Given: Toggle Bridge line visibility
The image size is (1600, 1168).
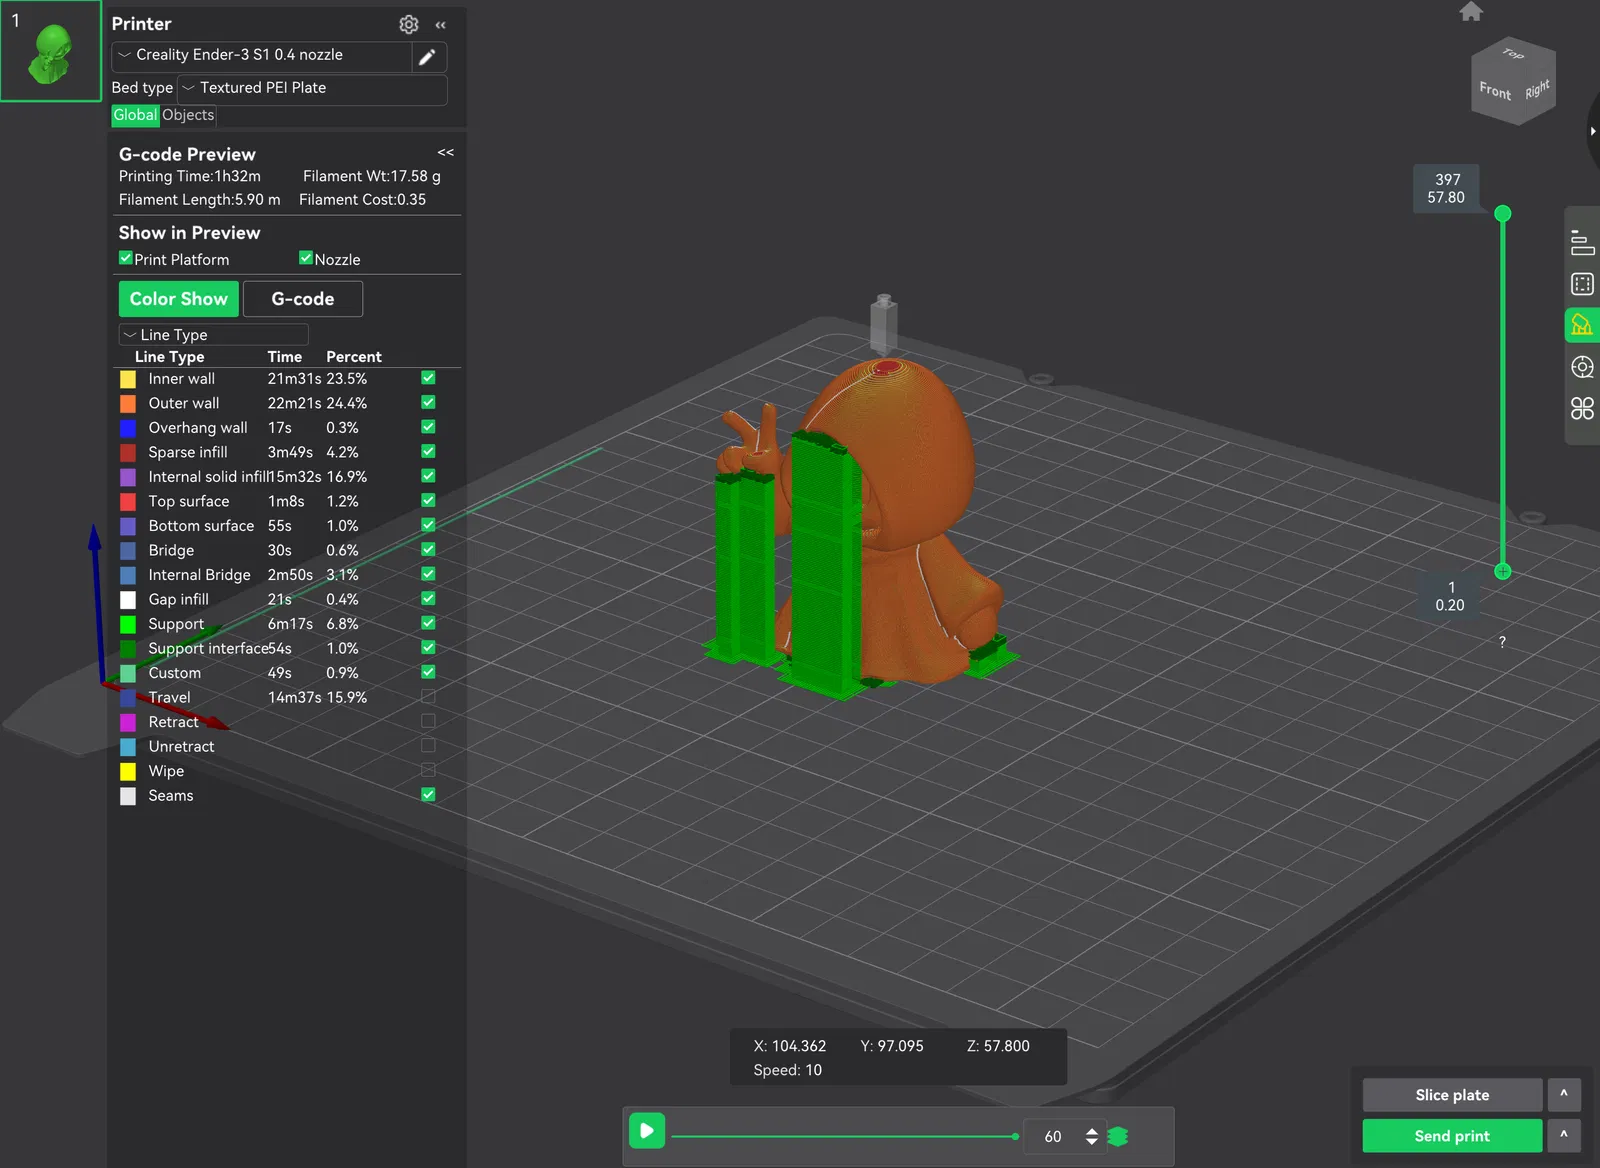Looking at the screenshot, I should click(x=428, y=549).
